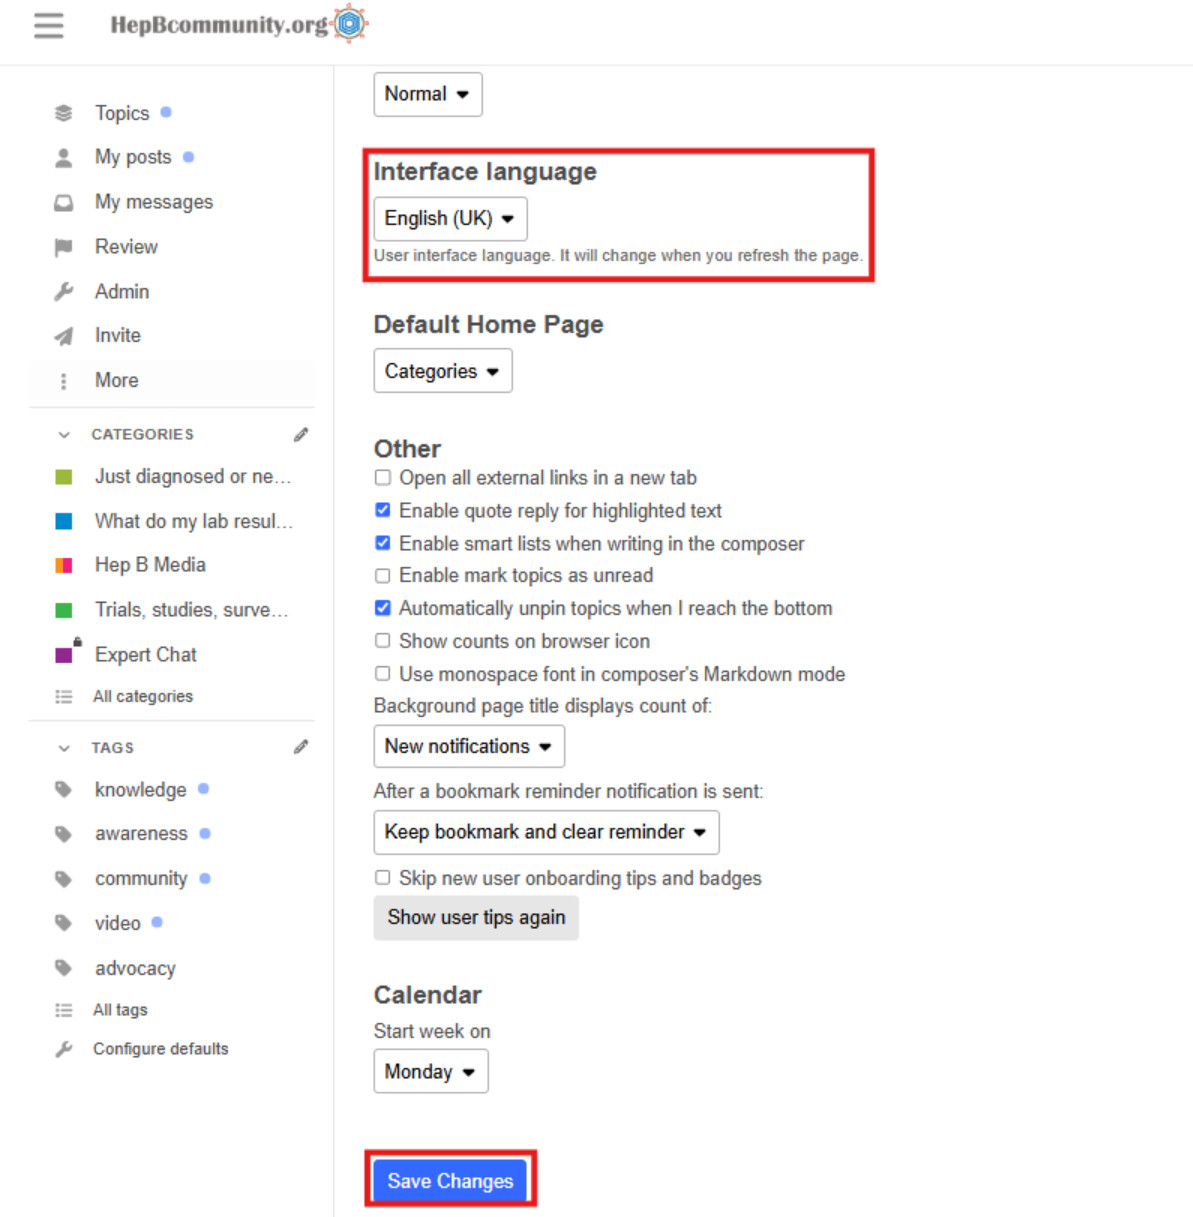Expand the More sidebar menu item

tap(116, 380)
